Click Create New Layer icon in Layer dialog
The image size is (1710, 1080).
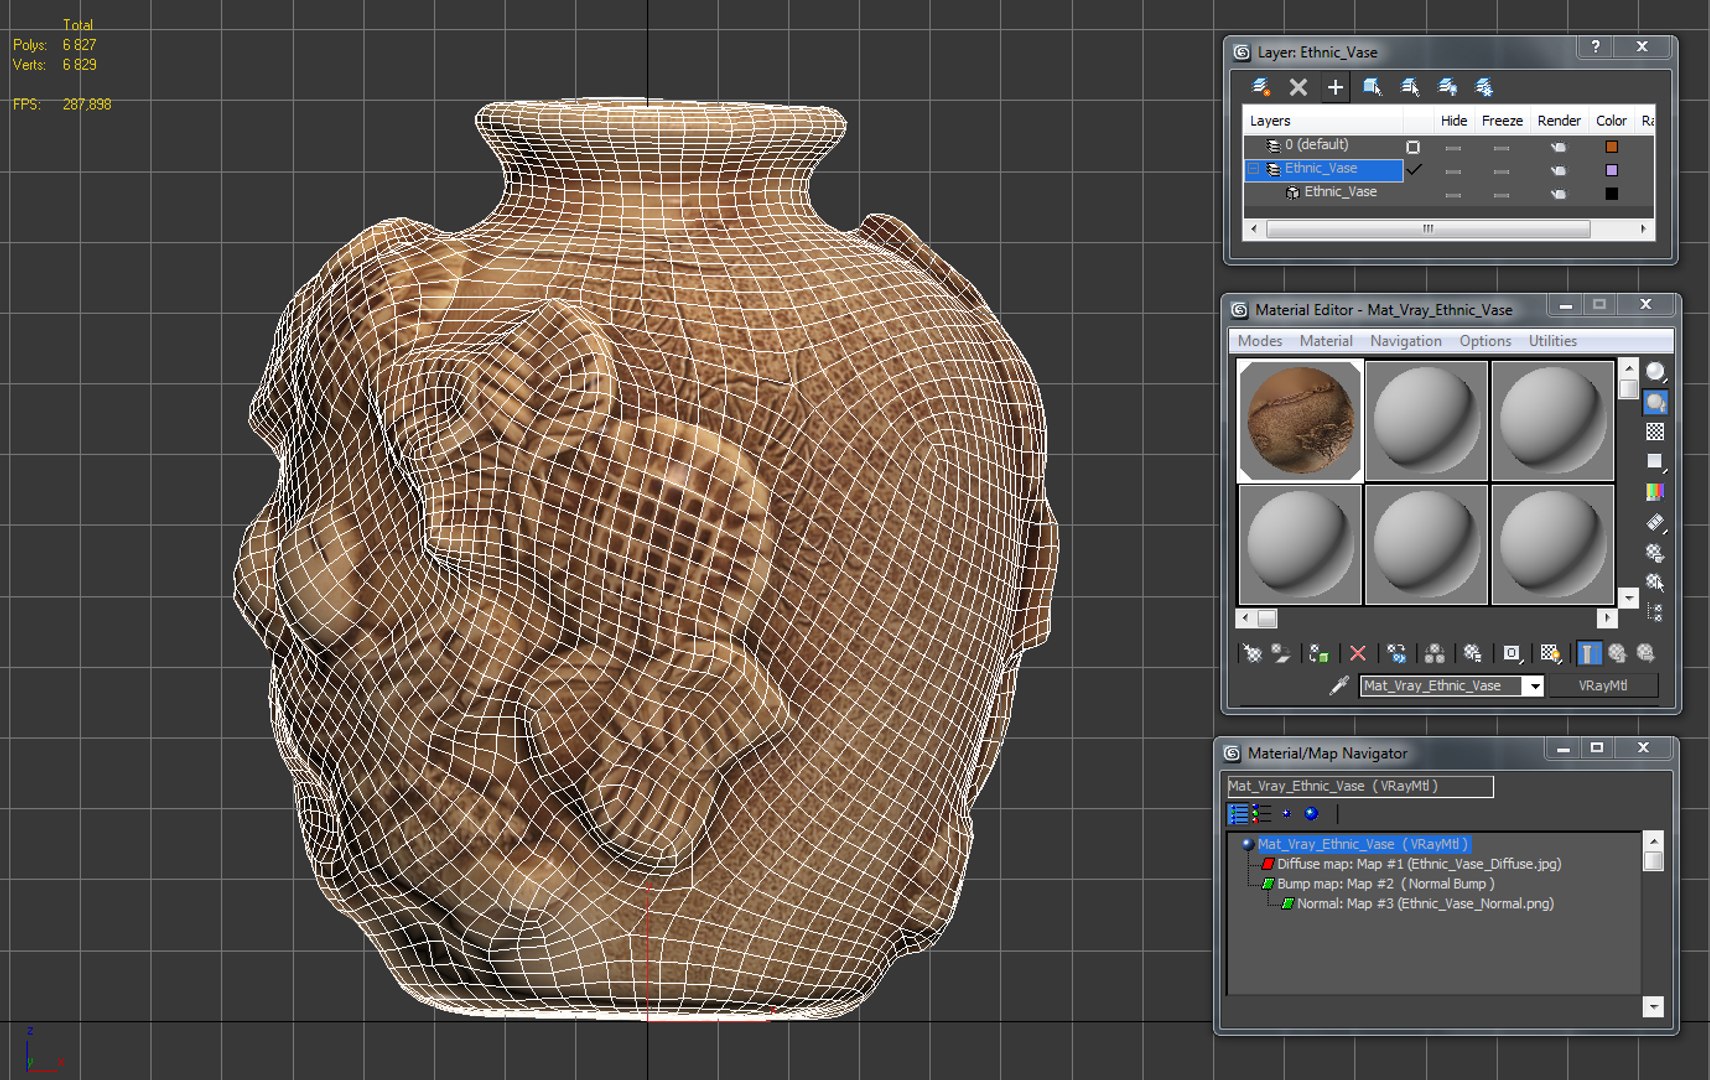tap(1261, 87)
